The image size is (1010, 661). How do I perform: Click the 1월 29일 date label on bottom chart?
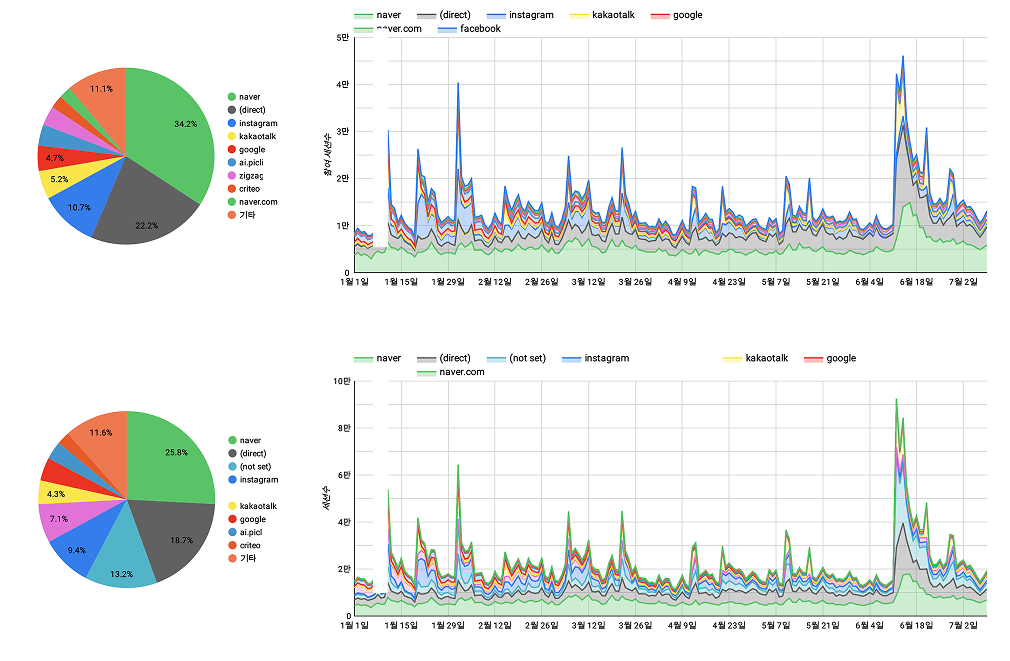click(x=449, y=625)
